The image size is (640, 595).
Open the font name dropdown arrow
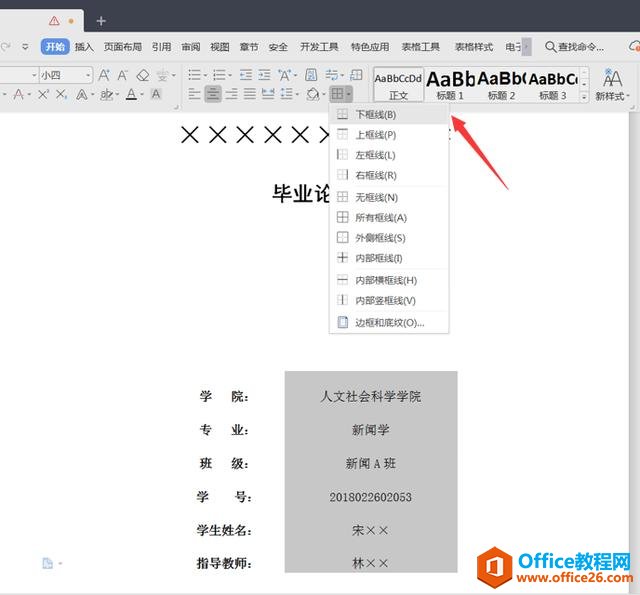(34, 75)
